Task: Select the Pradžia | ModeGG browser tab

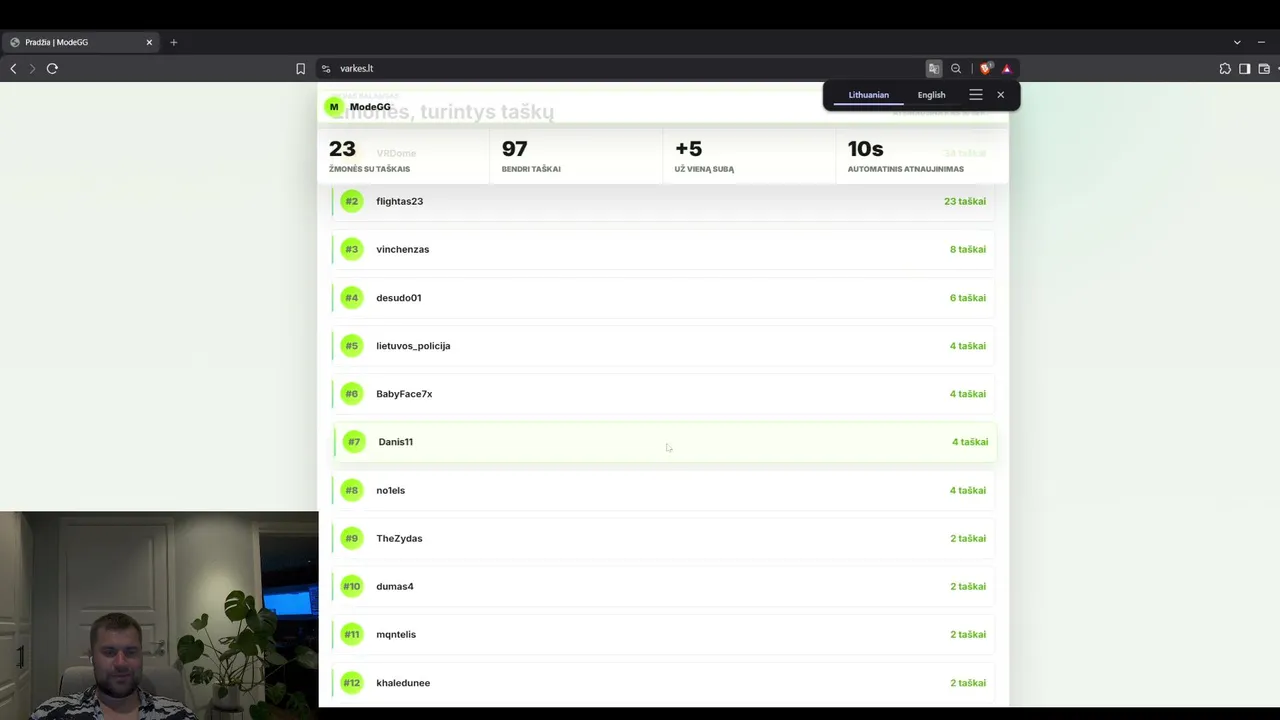Action: 80,42
